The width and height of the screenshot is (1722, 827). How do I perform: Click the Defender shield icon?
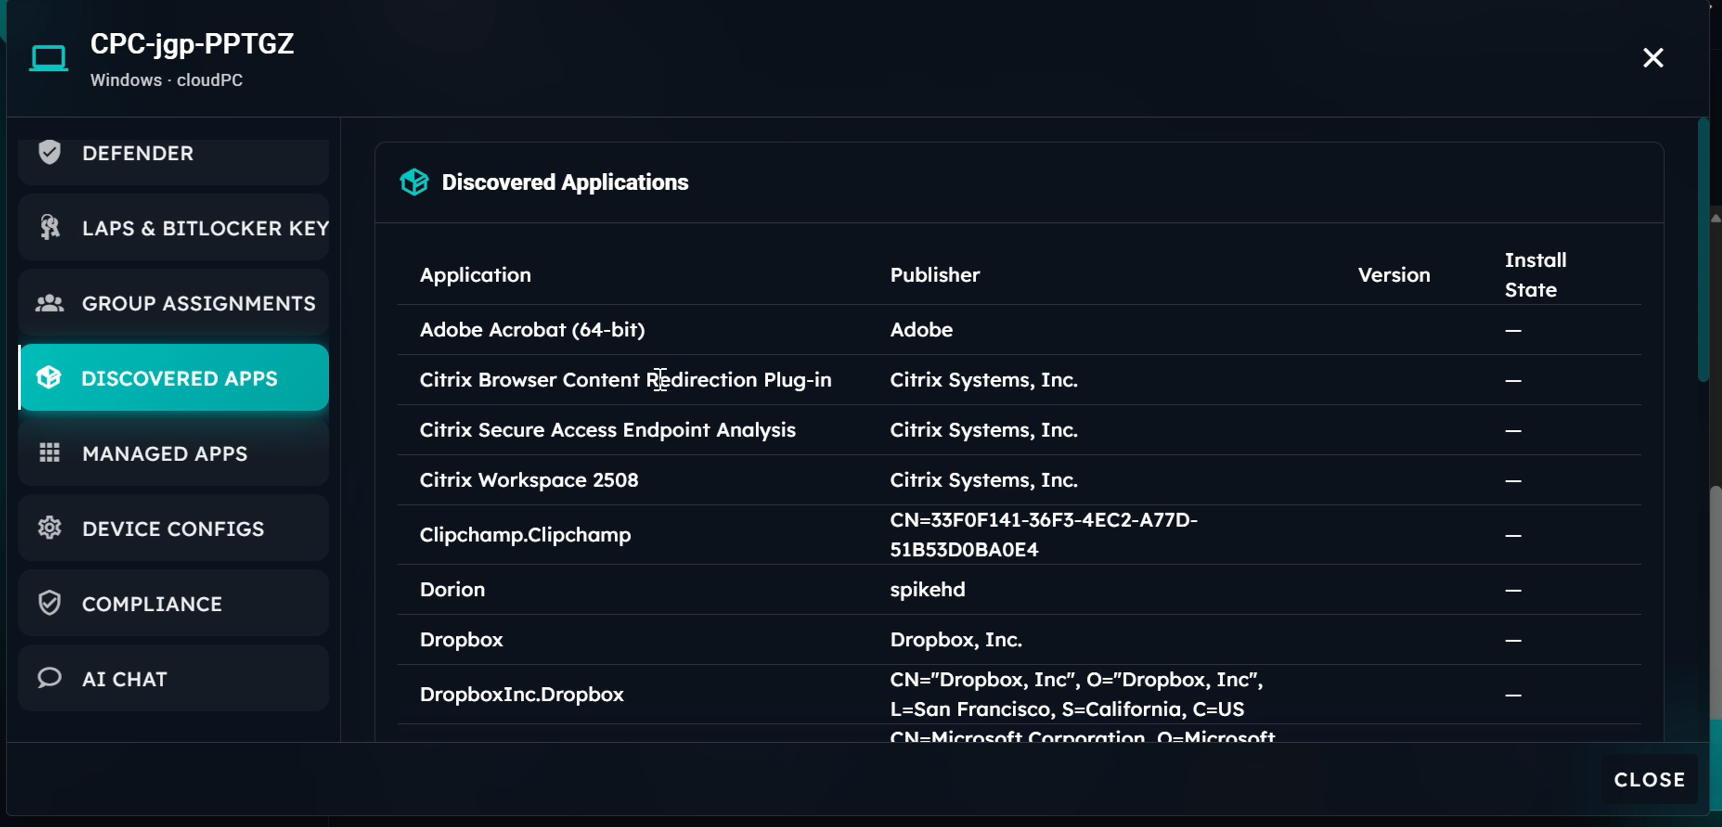49,152
